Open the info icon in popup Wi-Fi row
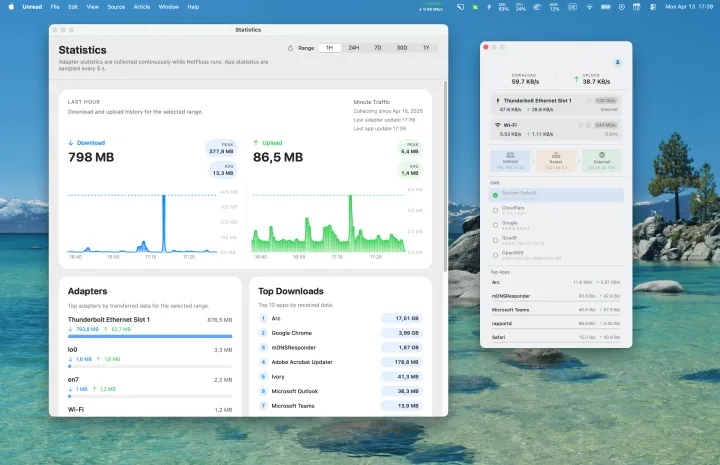 click(x=588, y=125)
